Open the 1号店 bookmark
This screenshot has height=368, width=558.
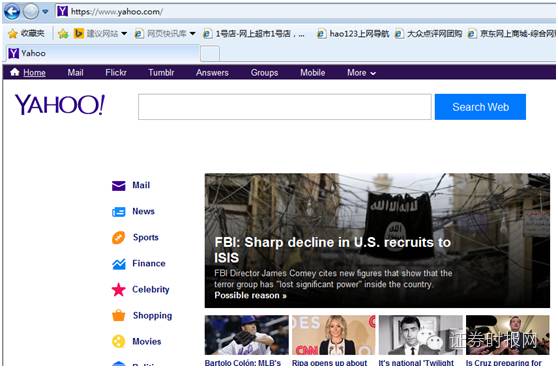tap(254, 34)
